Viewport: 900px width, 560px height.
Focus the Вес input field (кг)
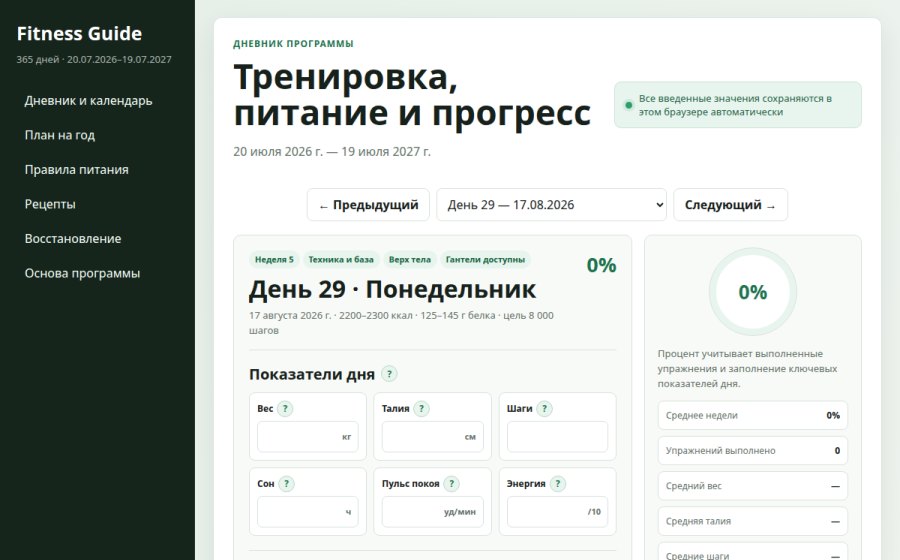(308, 437)
